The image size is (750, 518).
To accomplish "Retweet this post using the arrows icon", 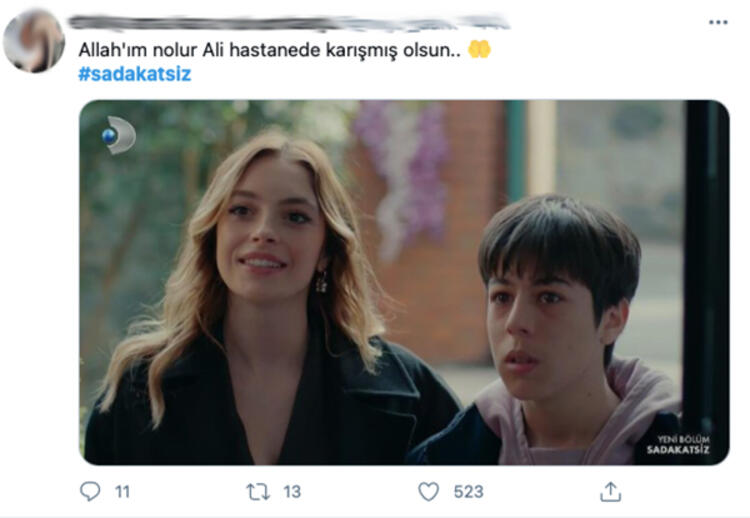I will pyautogui.click(x=258, y=492).
